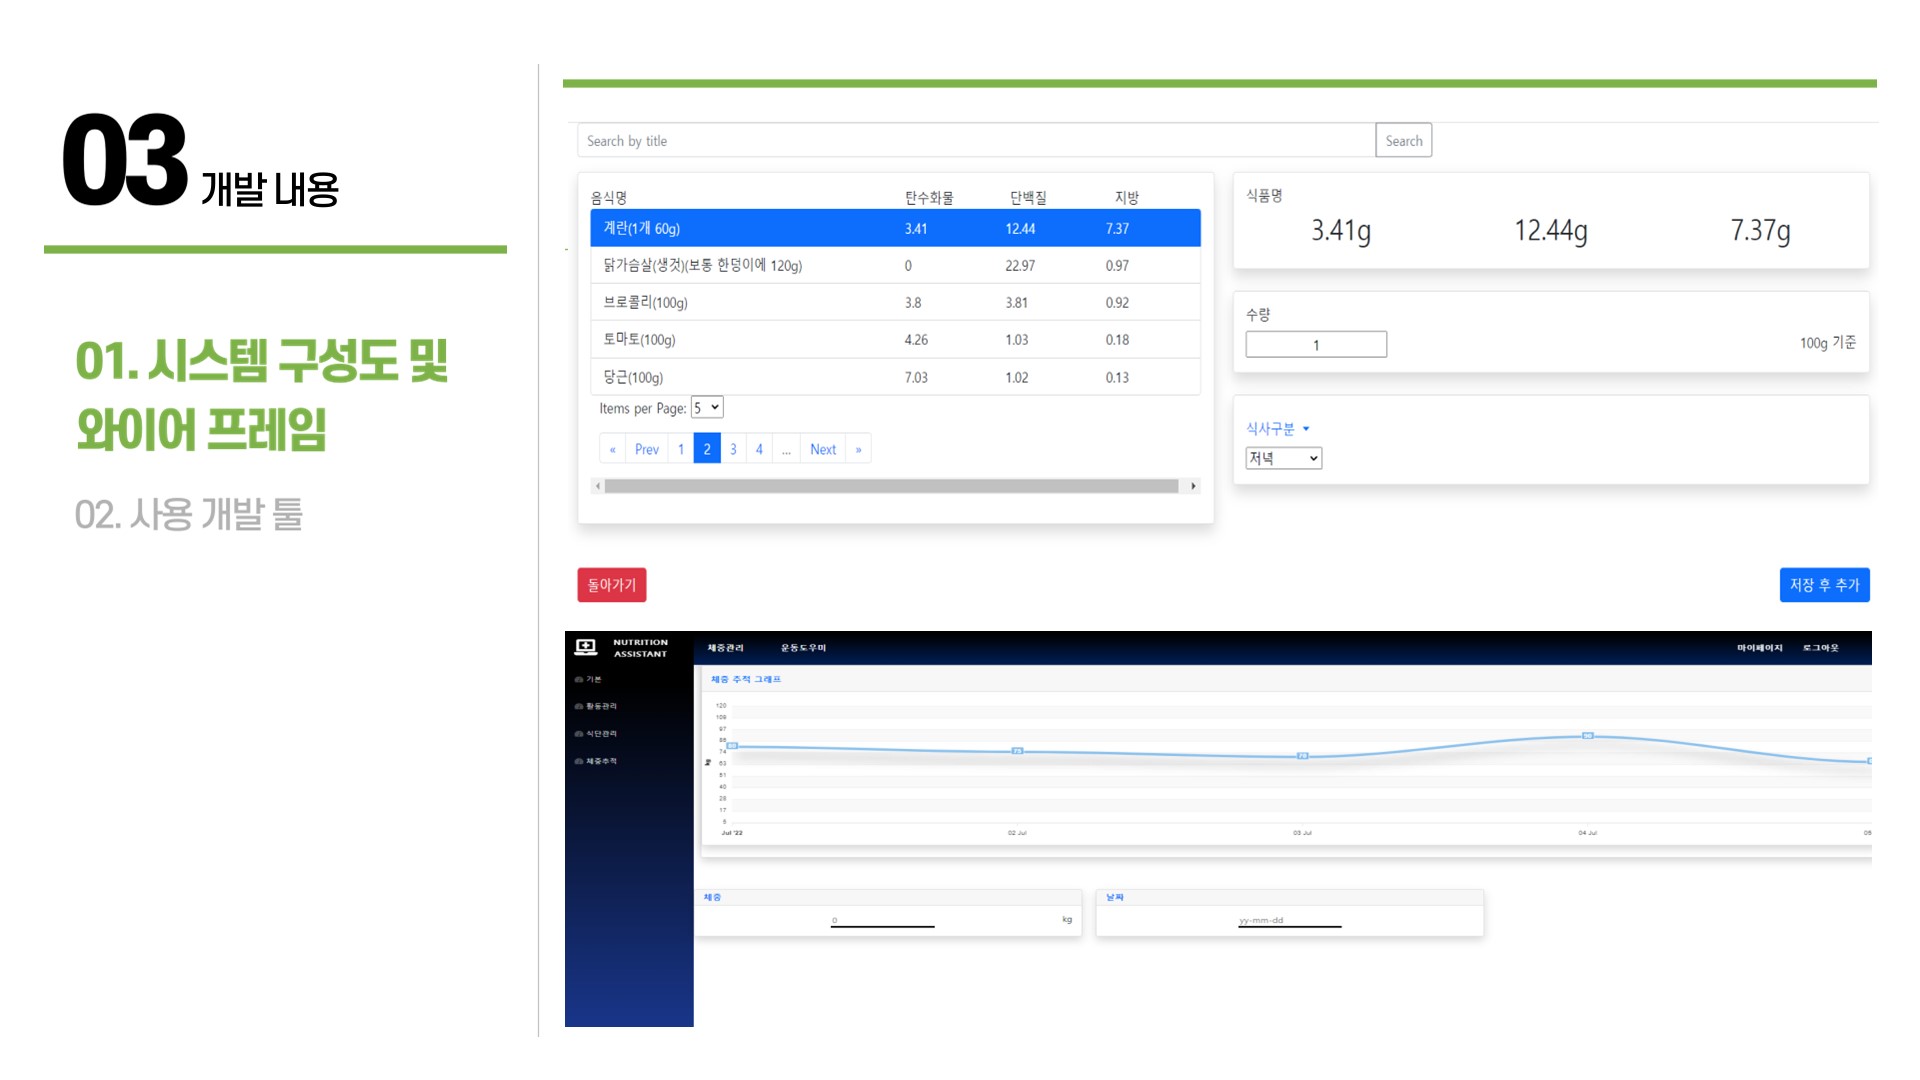Click the red 돌아가기 button
Screen dimensions: 1920x1080
click(612, 585)
